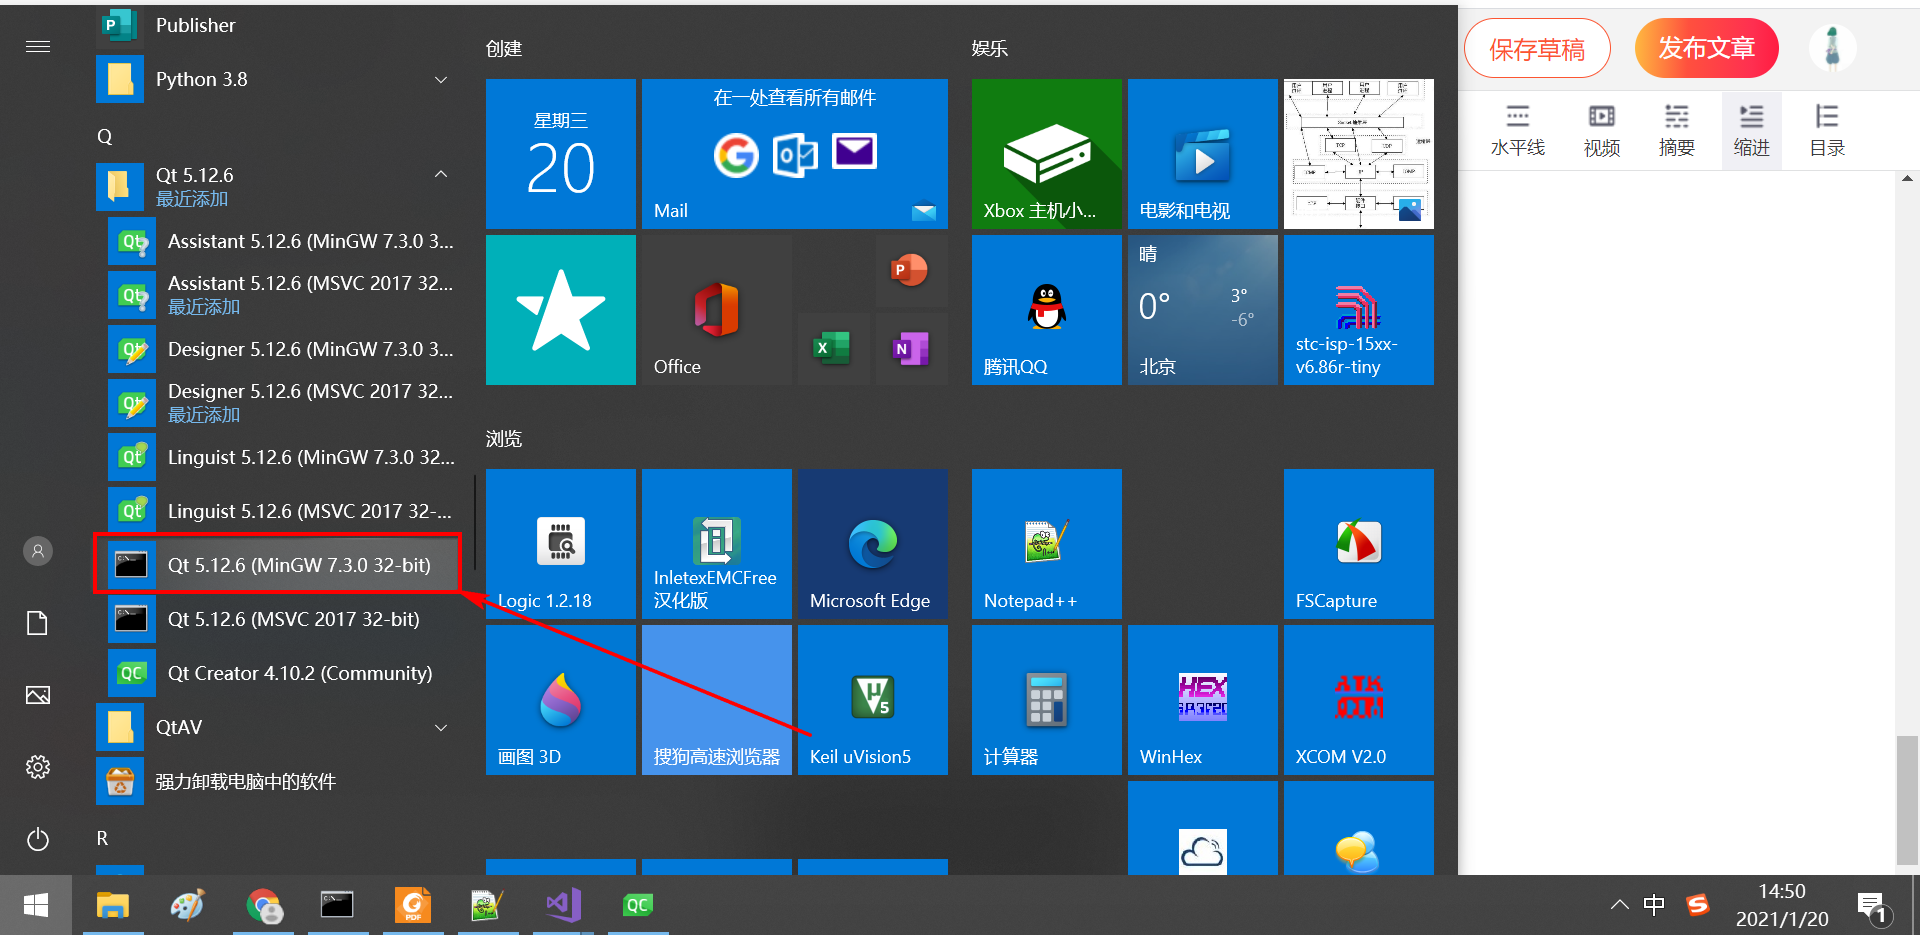Launch Excel small tile

tap(833, 349)
